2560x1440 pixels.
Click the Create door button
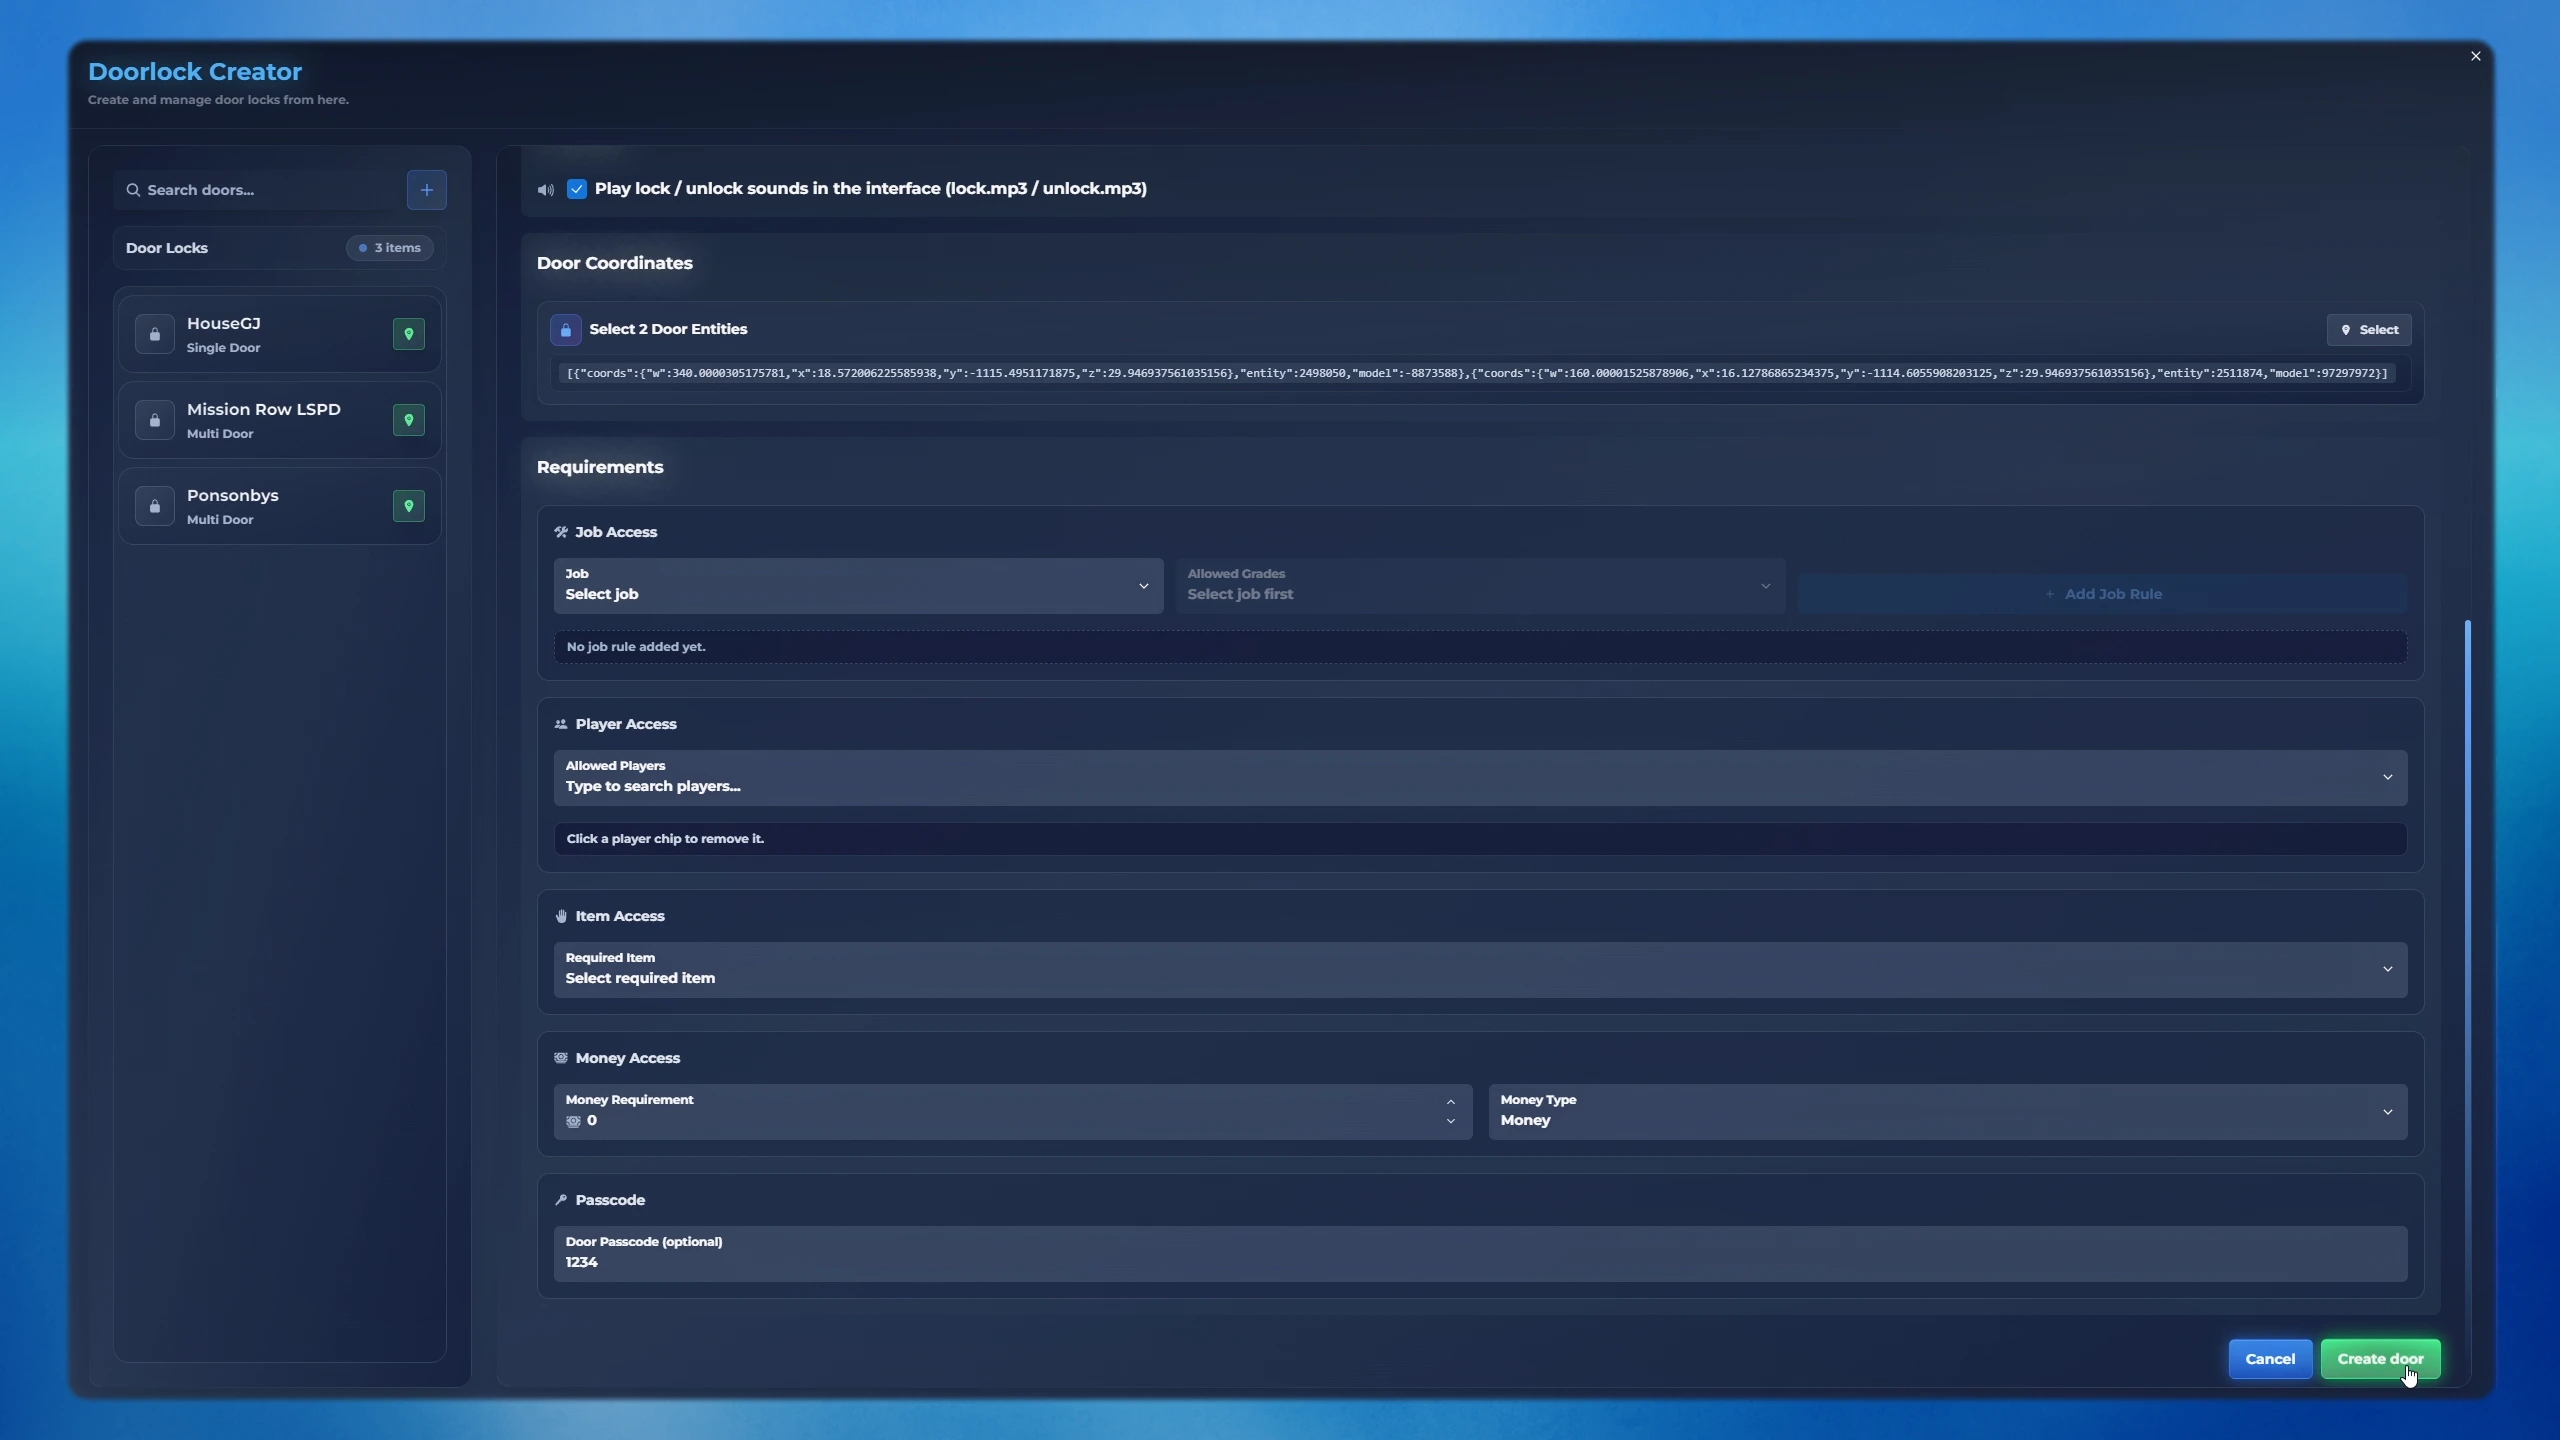click(2380, 1359)
